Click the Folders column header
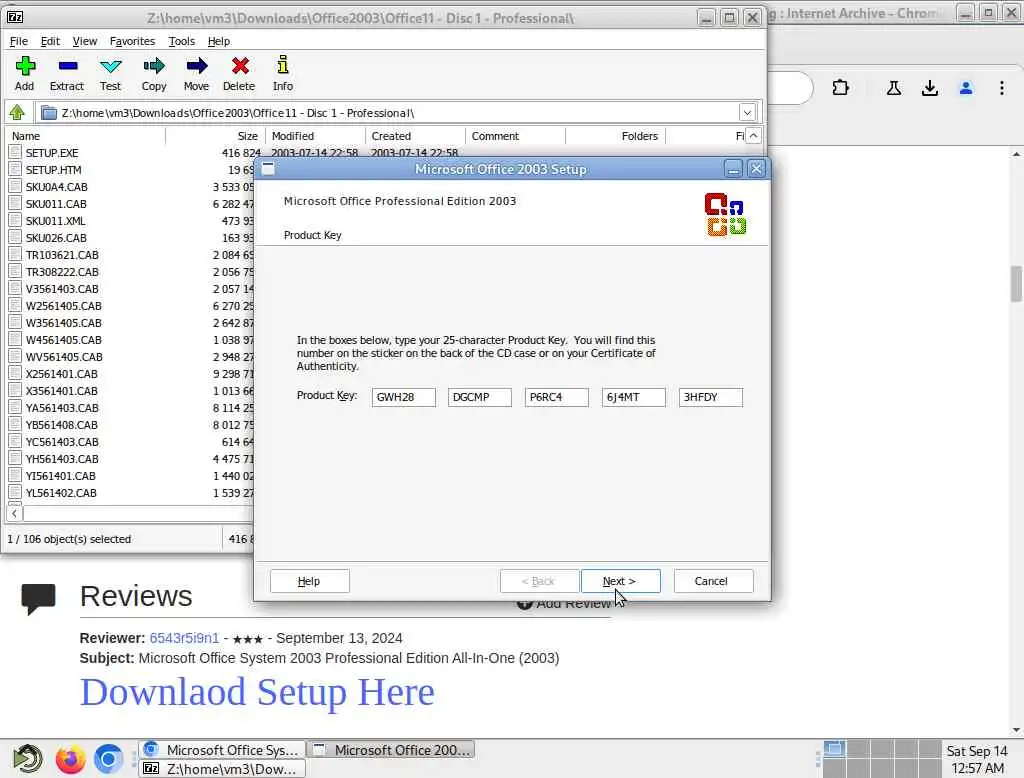The height and width of the screenshot is (778, 1024). click(616, 136)
